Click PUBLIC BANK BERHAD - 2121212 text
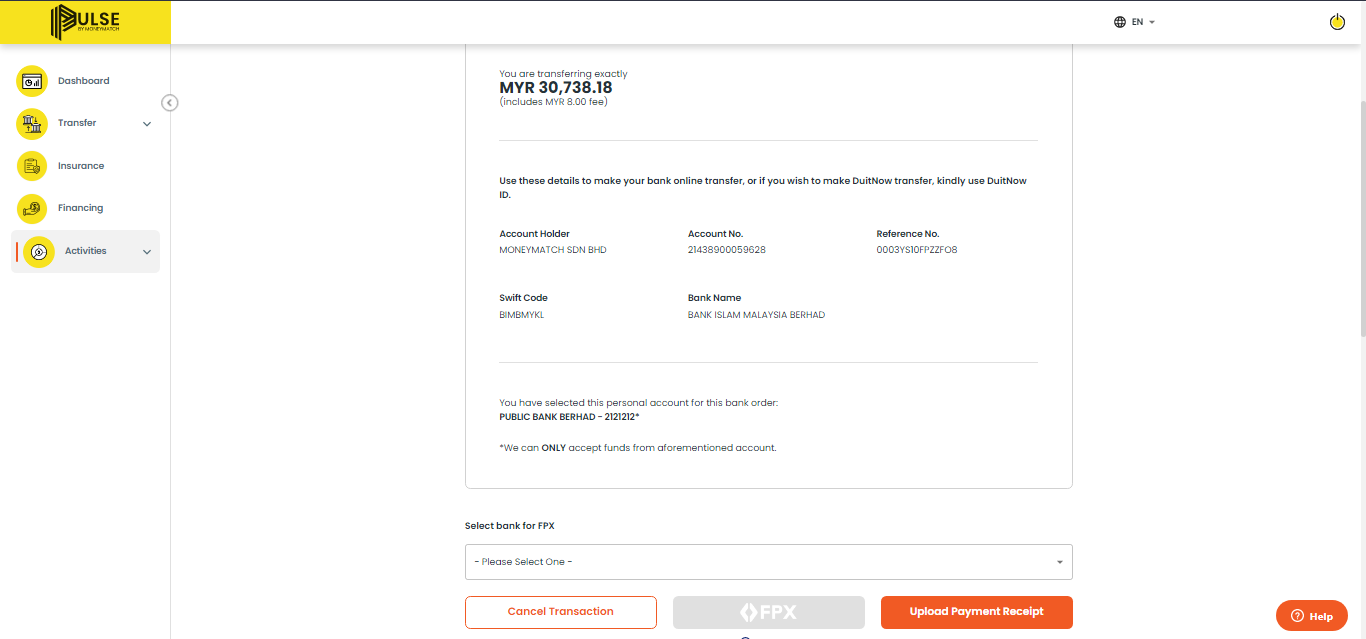This screenshot has height=639, width=1366. coord(569,416)
